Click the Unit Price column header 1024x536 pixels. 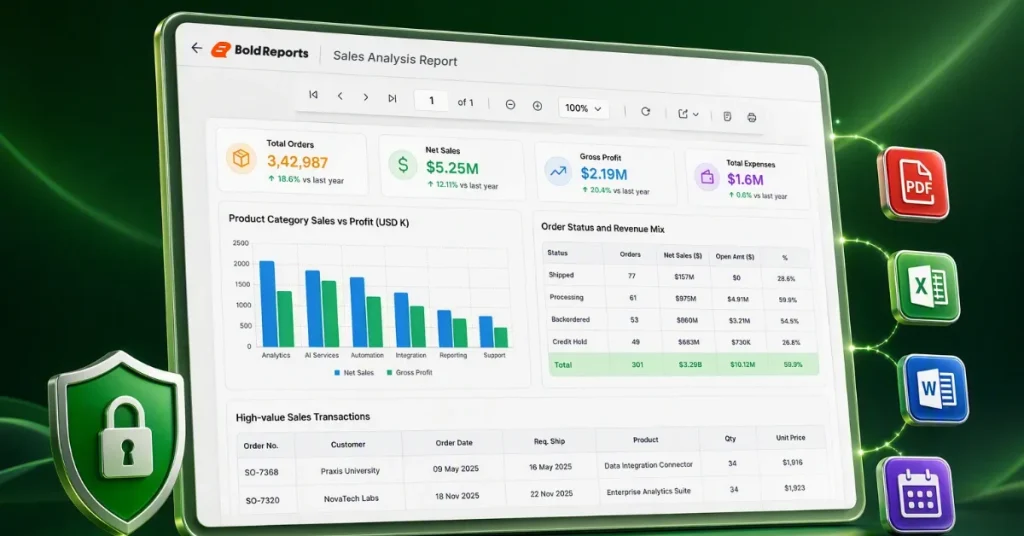pyautogui.click(x=790, y=437)
